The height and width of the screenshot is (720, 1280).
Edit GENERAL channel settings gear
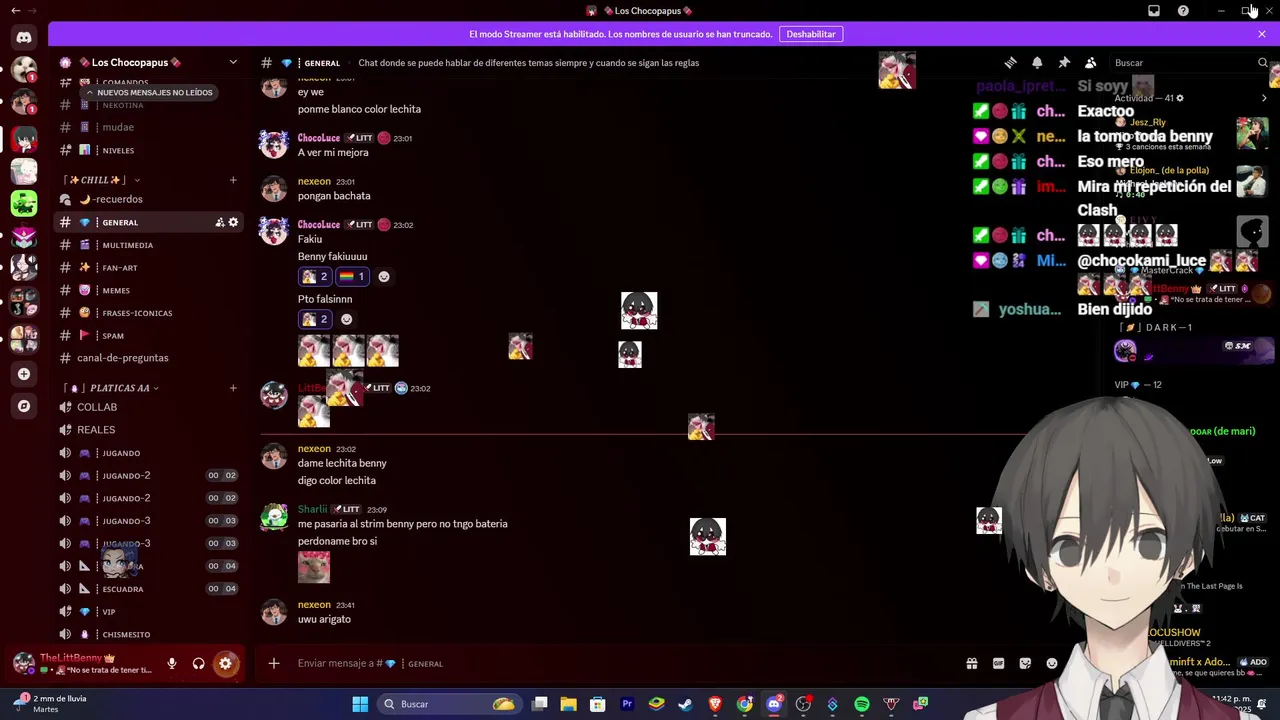(234, 222)
